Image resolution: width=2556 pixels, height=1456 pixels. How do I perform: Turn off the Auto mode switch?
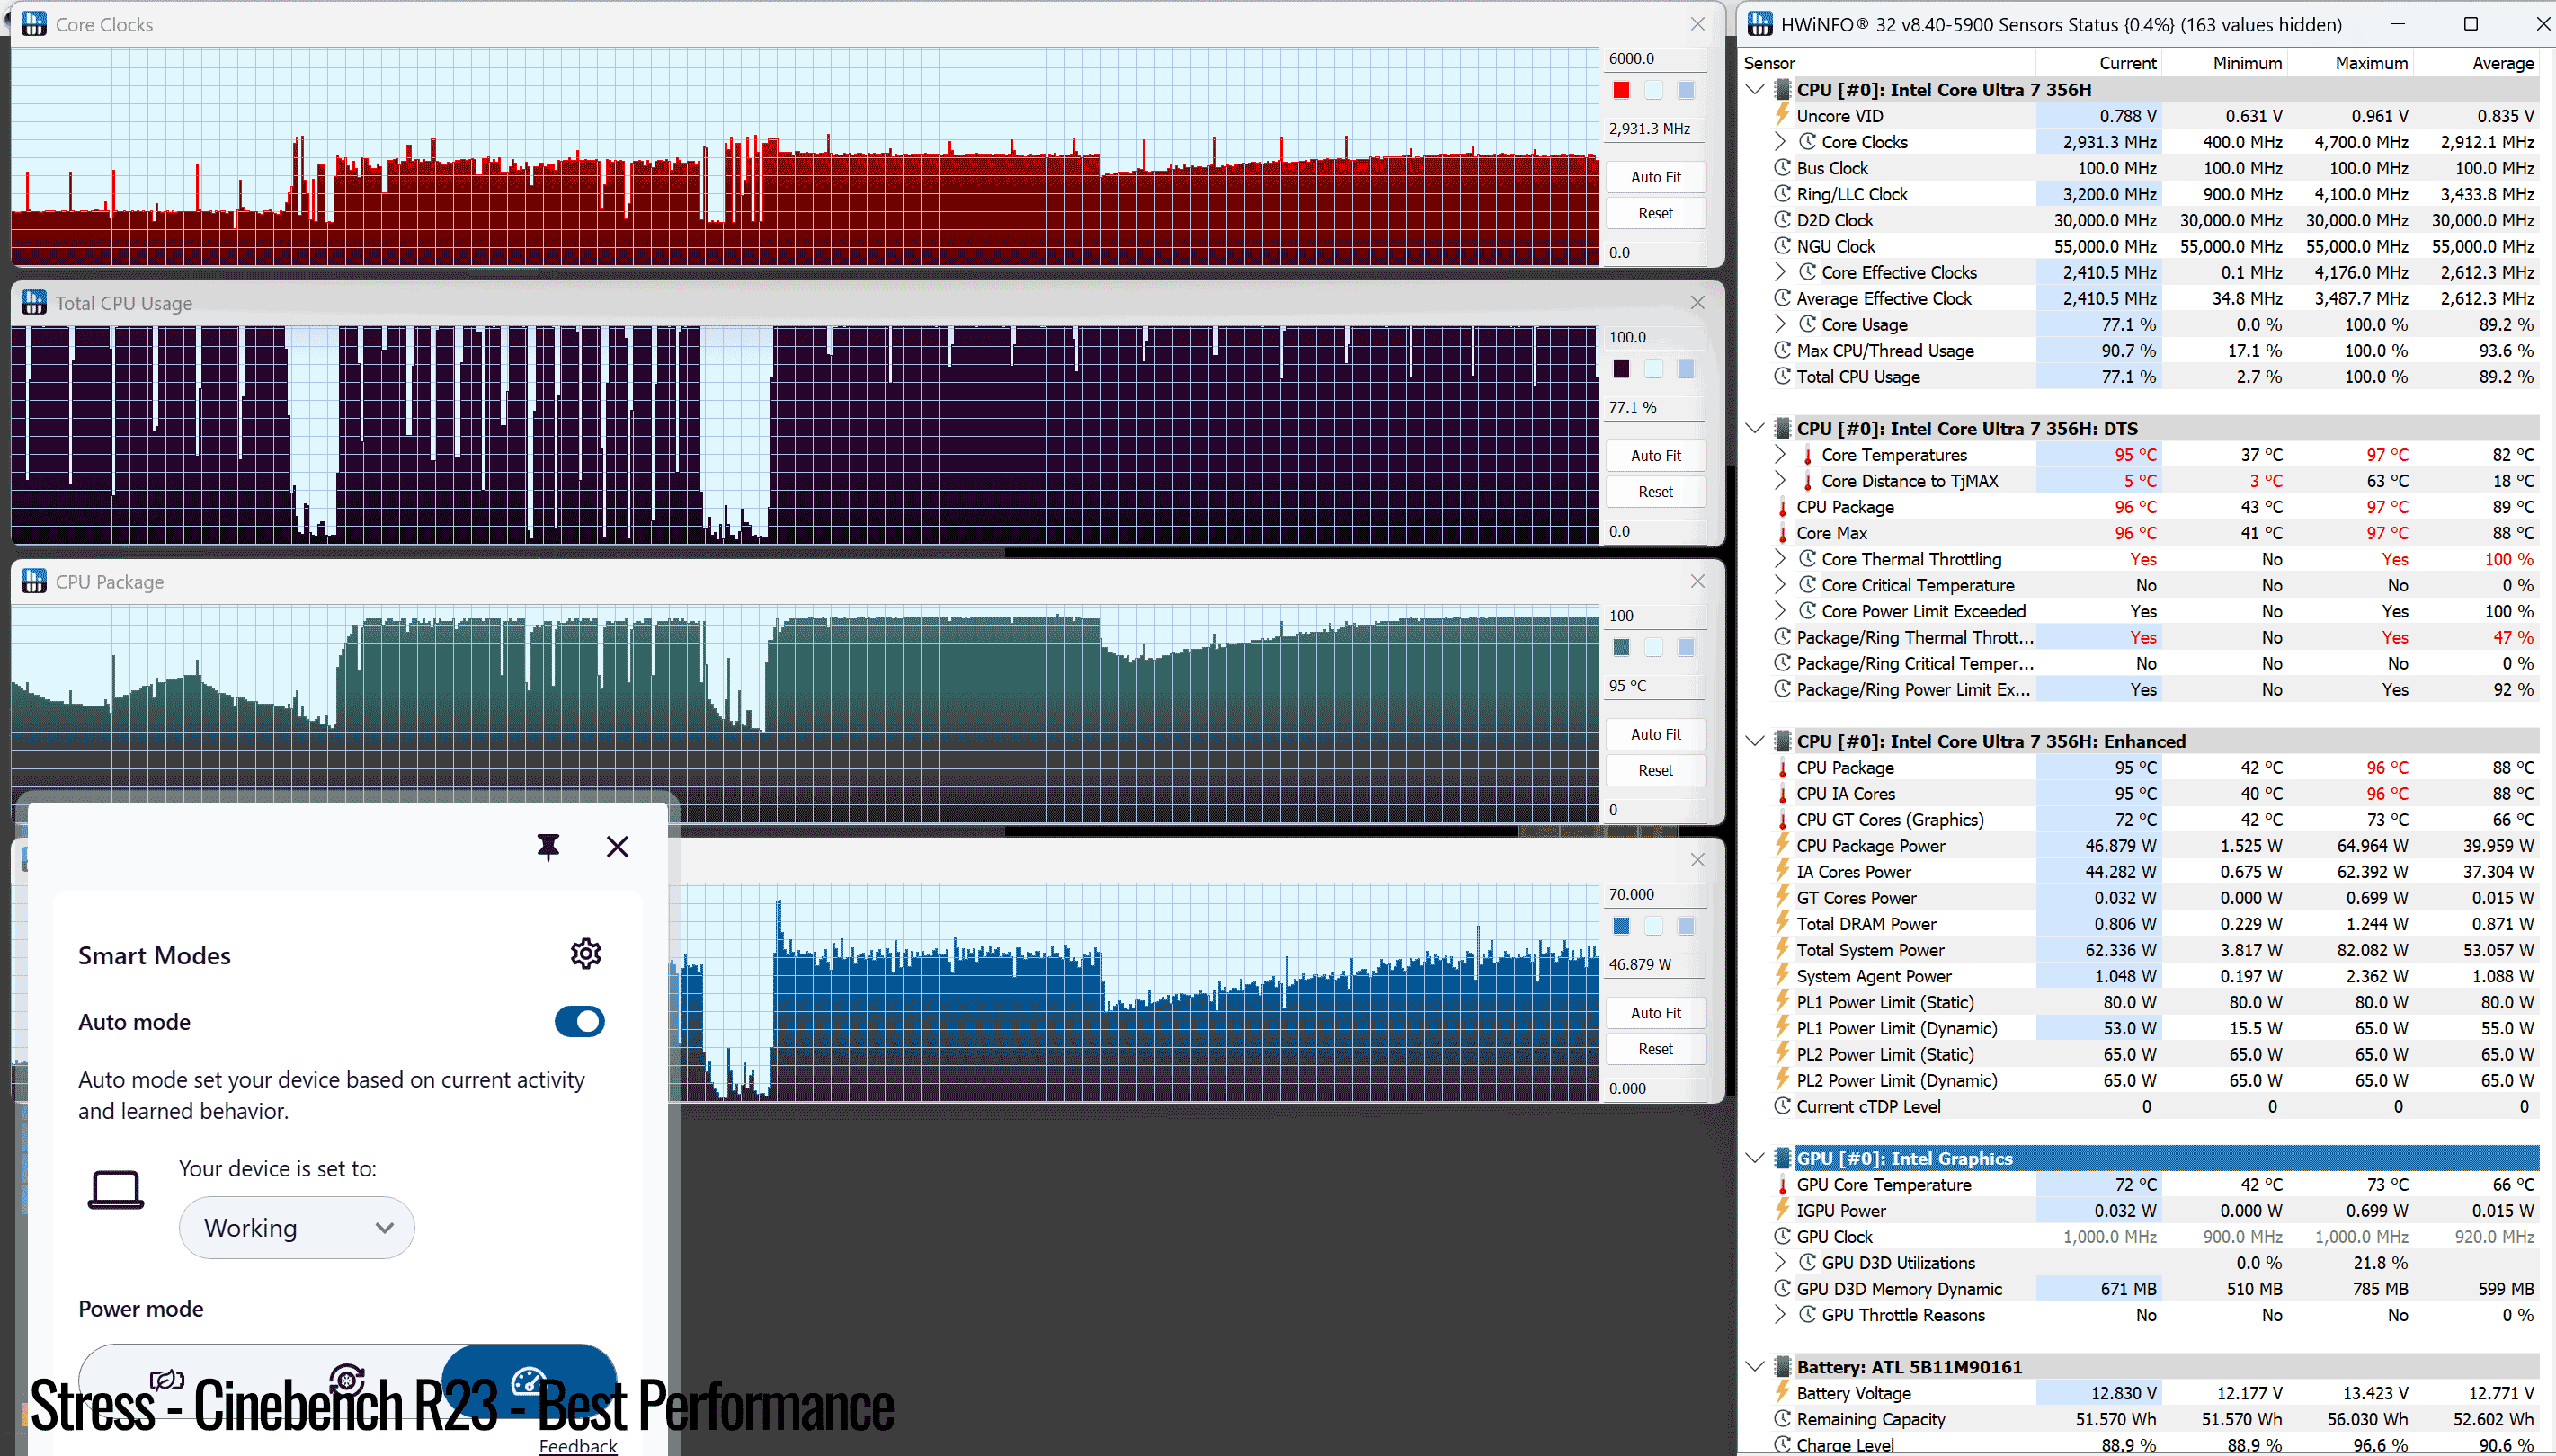[x=580, y=1022]
